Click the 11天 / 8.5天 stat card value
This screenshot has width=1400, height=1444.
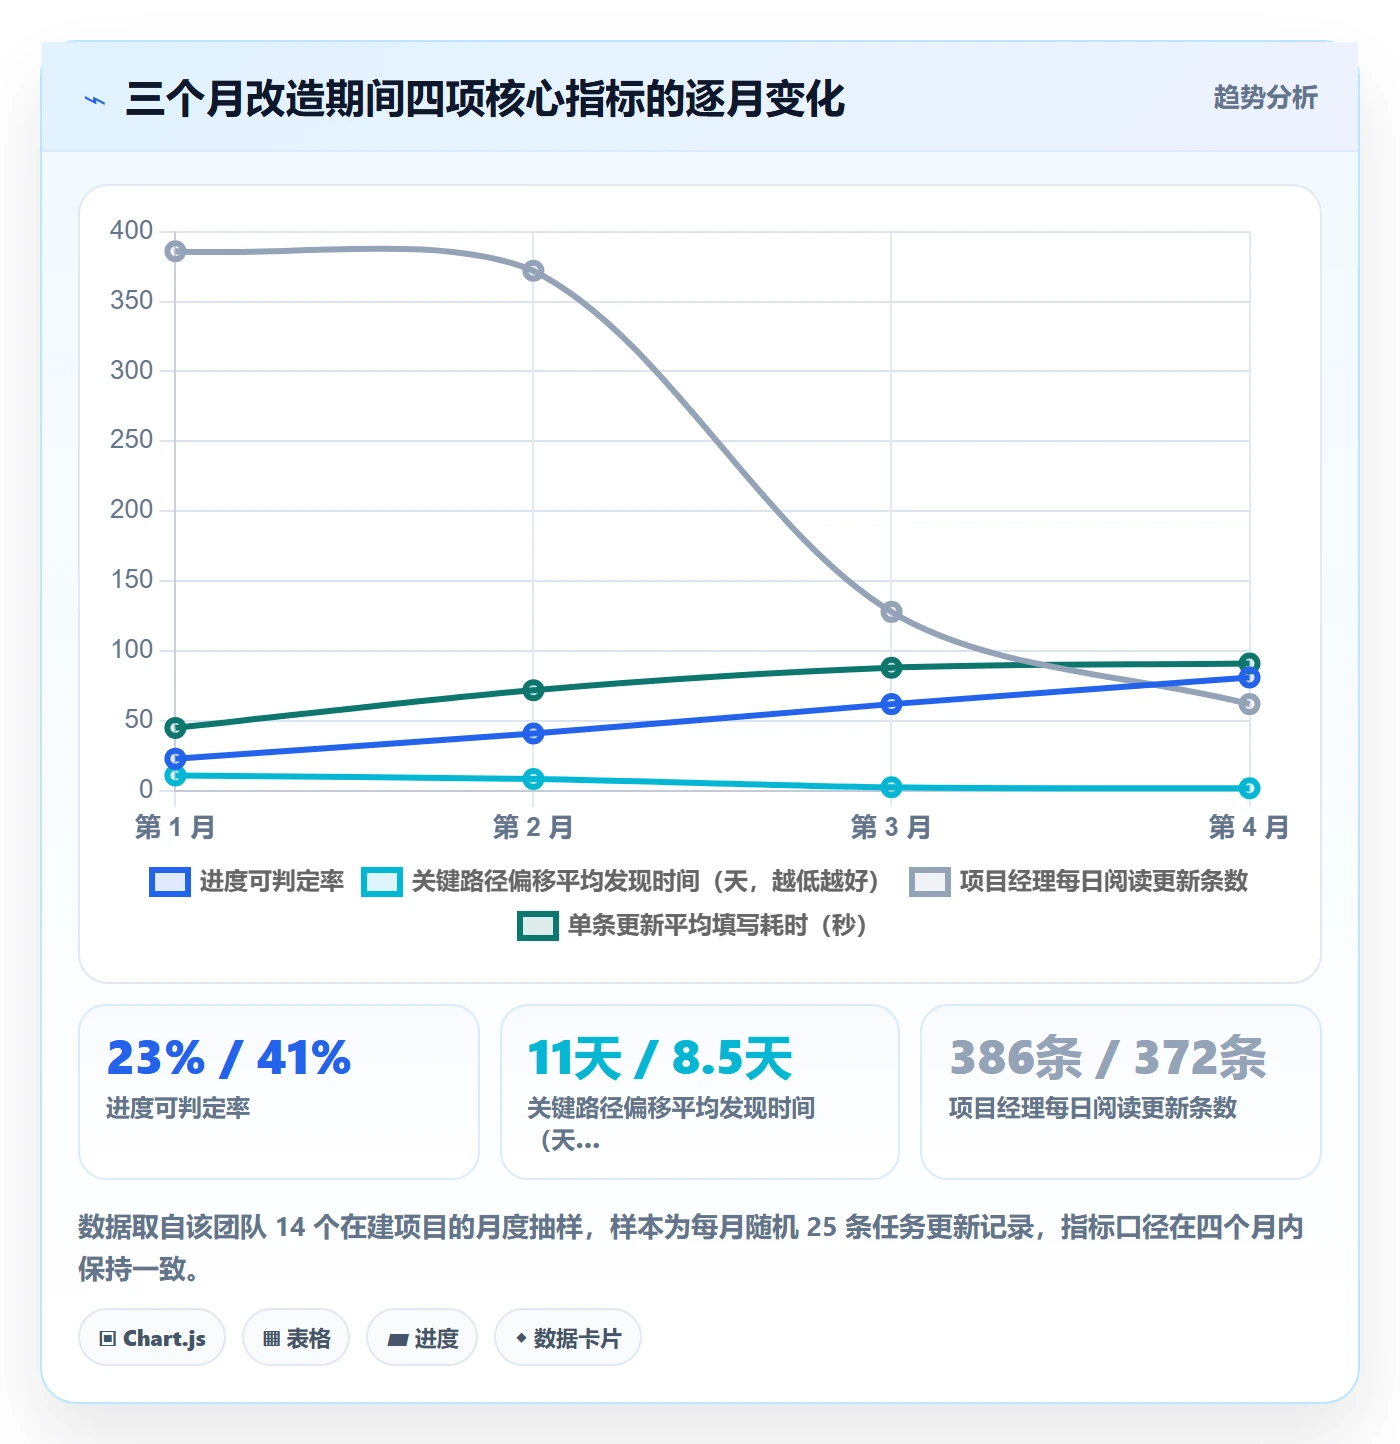pyautogui.click(x=660, y=1058)
